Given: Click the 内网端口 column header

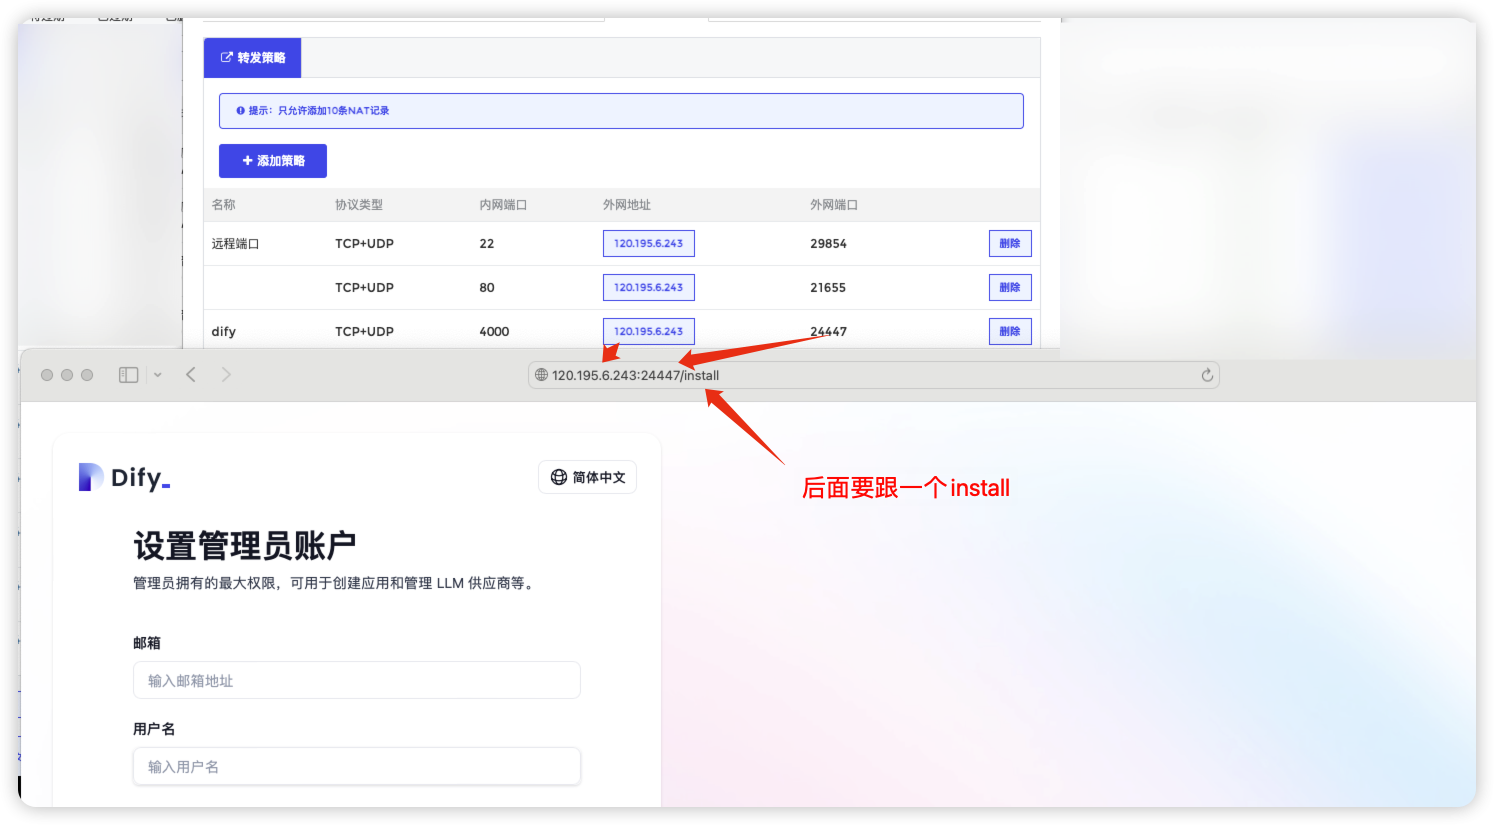Looking at the screenshot, I should 503,205.
